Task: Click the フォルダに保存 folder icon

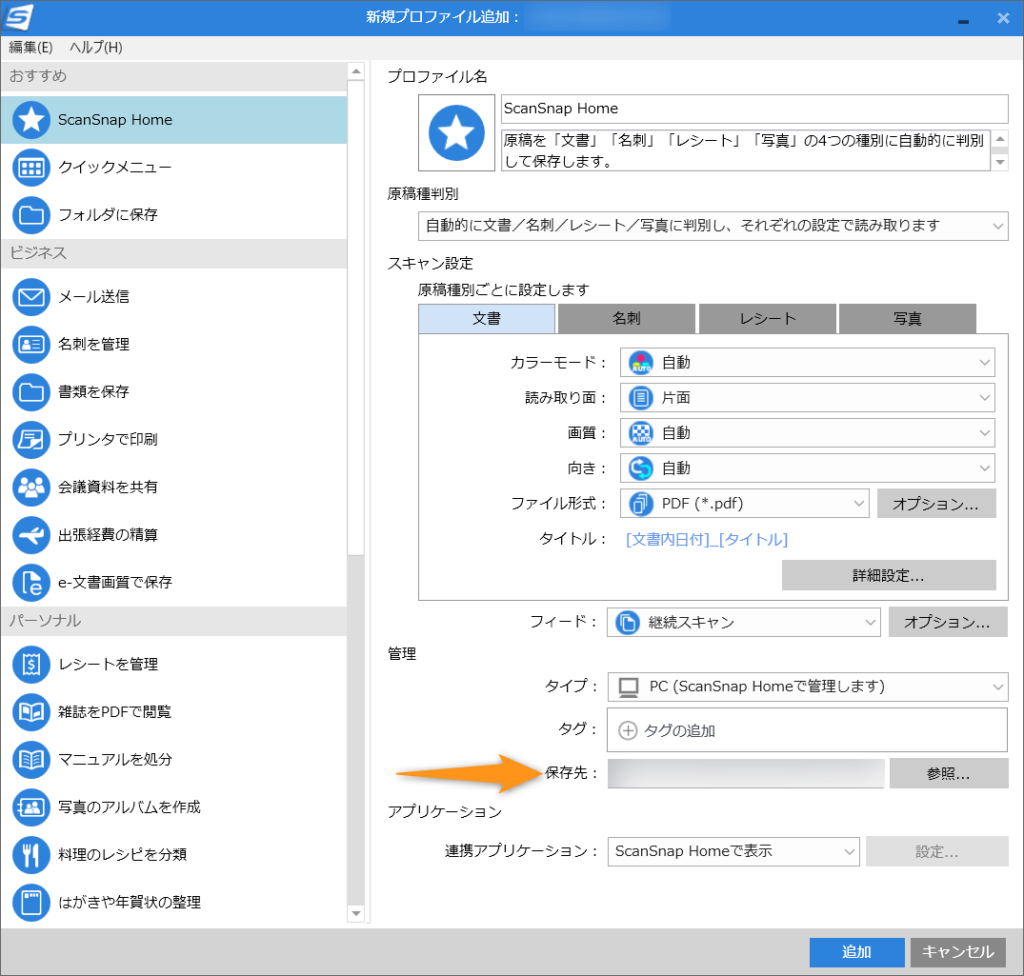Action: pos(31,215)
